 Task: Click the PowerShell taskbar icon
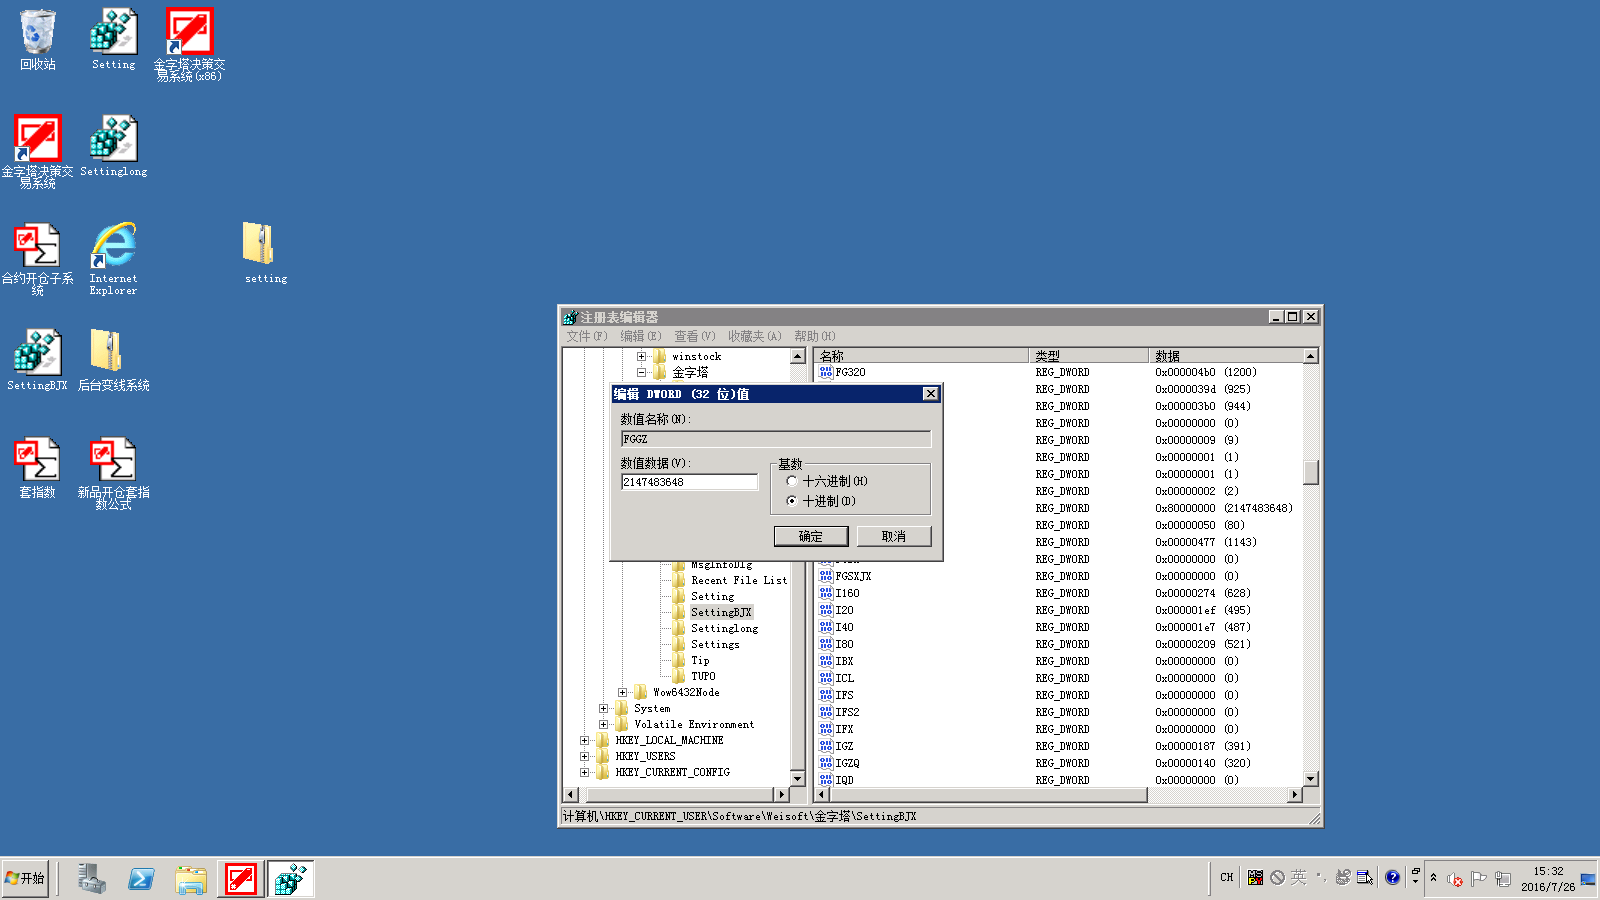click(141, 879)
